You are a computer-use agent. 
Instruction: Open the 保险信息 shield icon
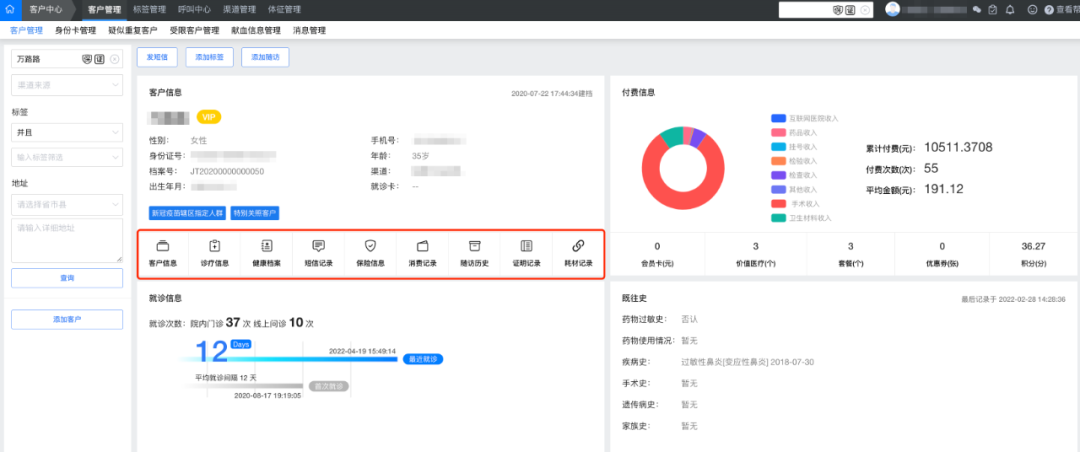coord(371,246)
